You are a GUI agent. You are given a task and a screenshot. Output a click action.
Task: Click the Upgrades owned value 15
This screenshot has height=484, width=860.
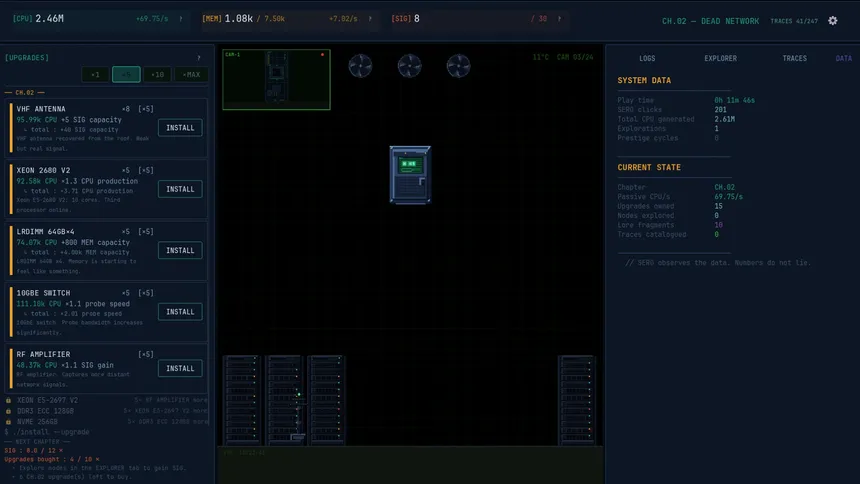pyautogui.click(x=718, y=206)
